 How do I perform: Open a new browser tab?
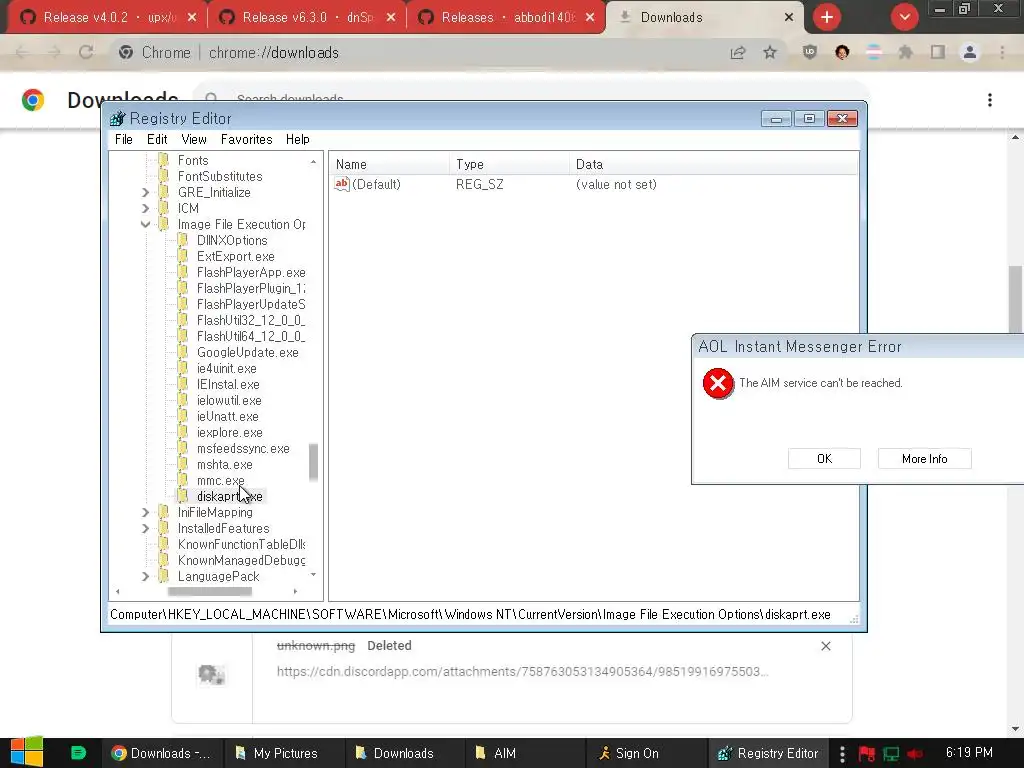tap(827, 18)
